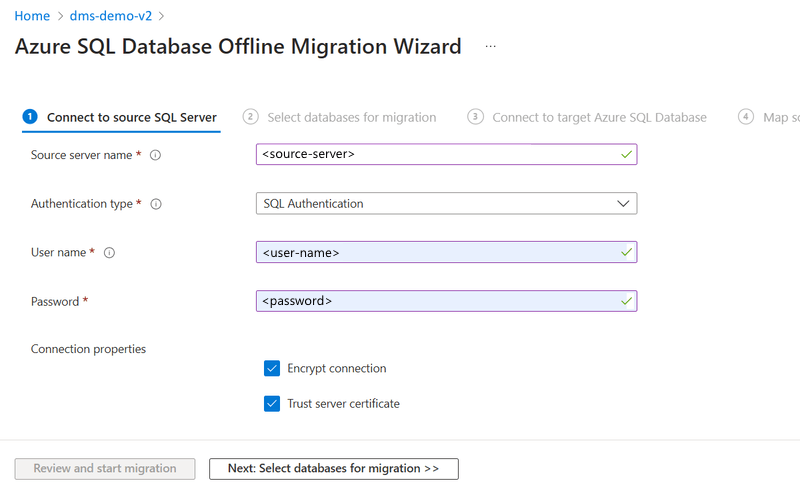Click the Trust server certificate label text
This screenshot has width=800, height=495.
343,404
